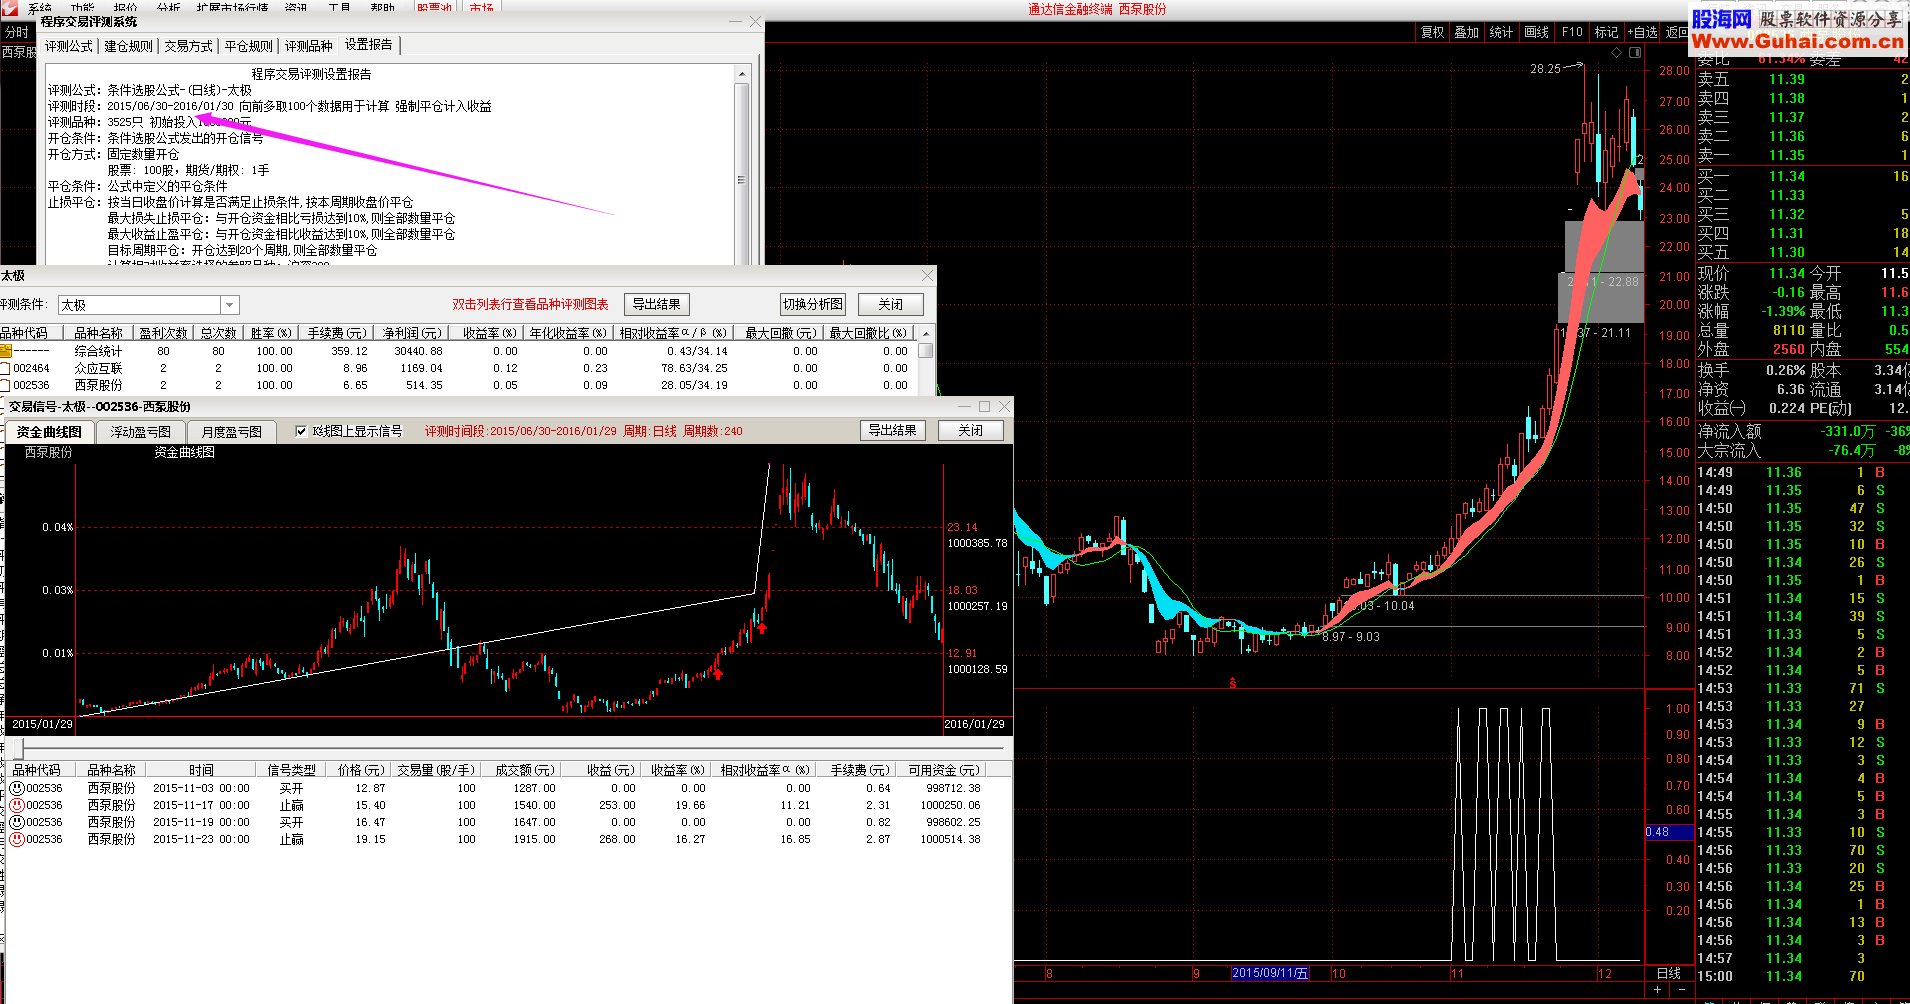Toggle the side panel layout icon
This screenshot has height=1004, width=1910.
(1636, 53)
